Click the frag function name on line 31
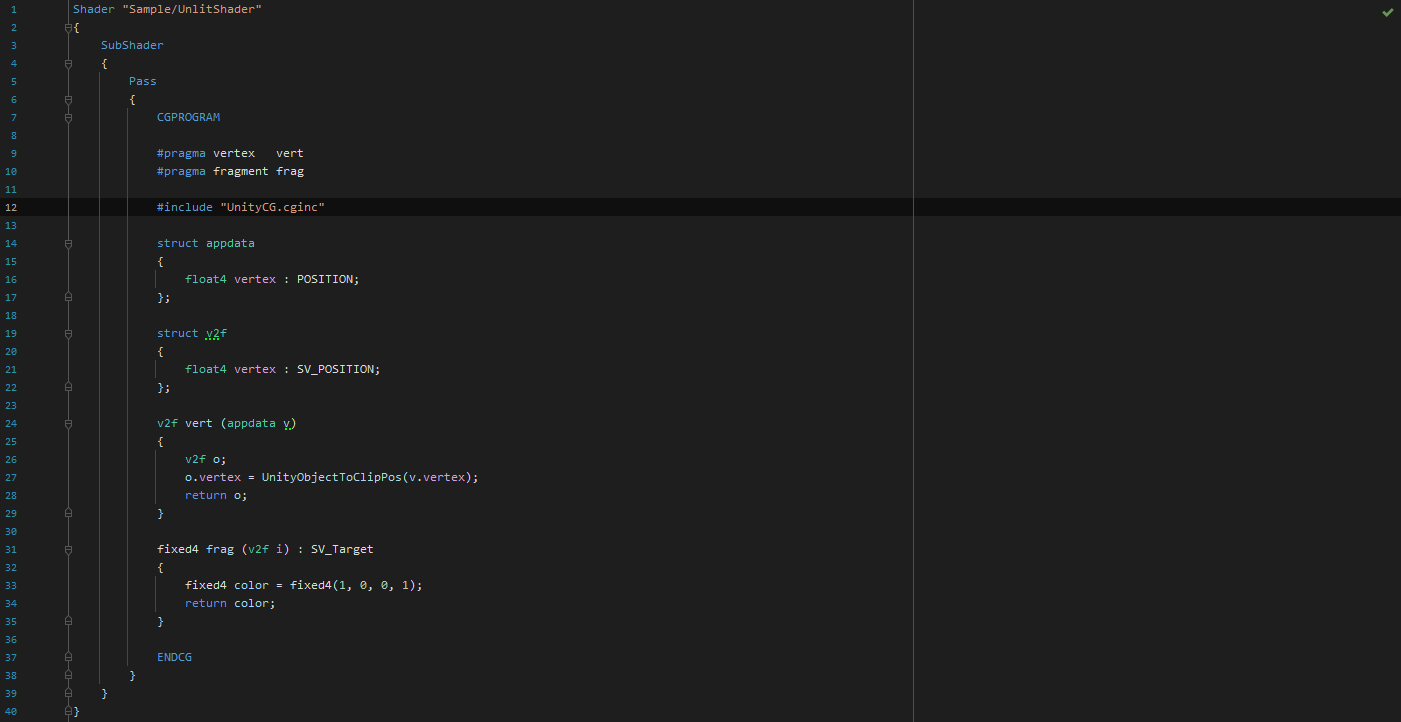This screenshot has height=722, width=1401. (x=220, y=549)
